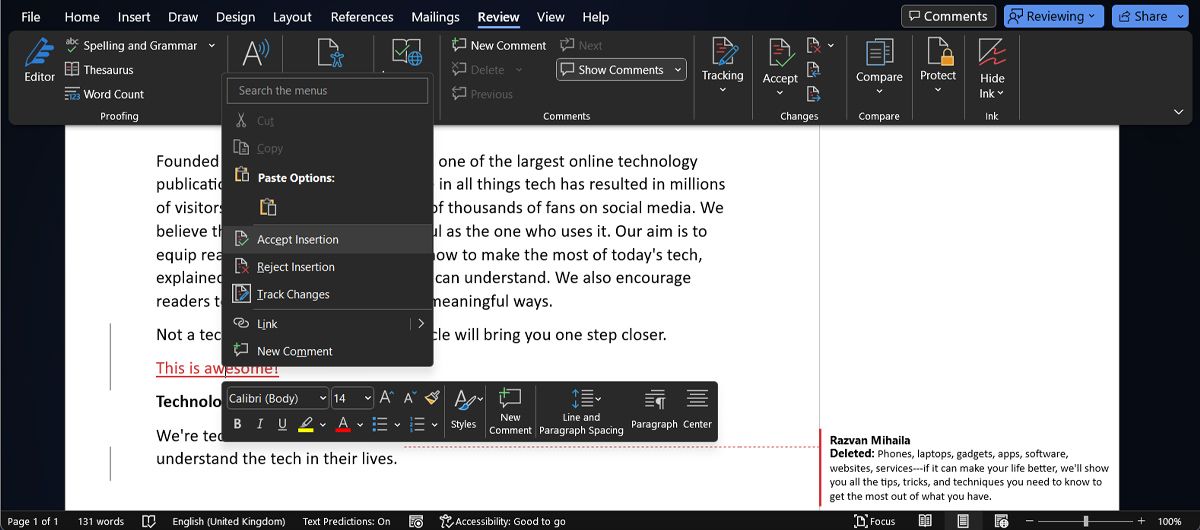The height and width of the screenshot is (530, 1200).
Task: Insert New Comment from mini toolbar
Action: coord(510,410)
